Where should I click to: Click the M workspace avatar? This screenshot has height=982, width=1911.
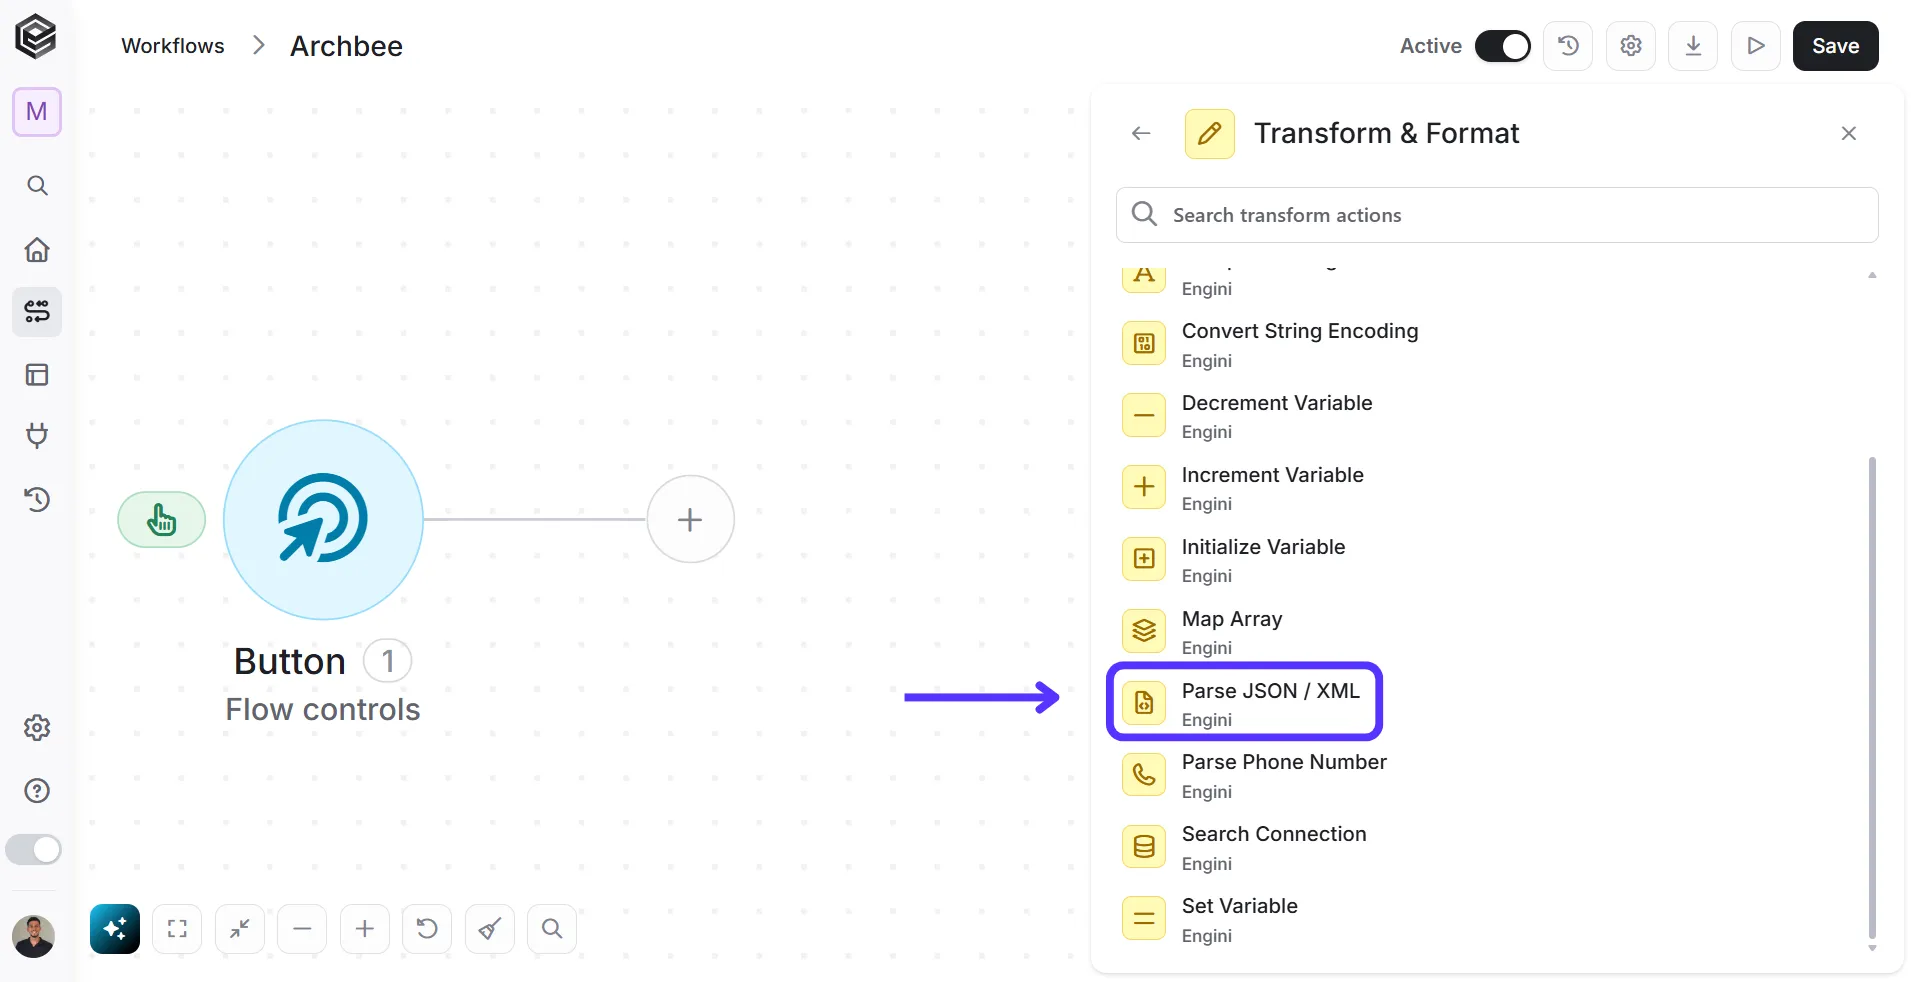pos(37,111)
